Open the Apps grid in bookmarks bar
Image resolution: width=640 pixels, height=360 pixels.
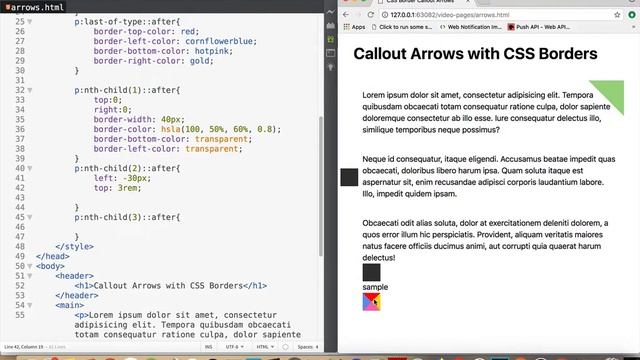[x=354, y=27]
